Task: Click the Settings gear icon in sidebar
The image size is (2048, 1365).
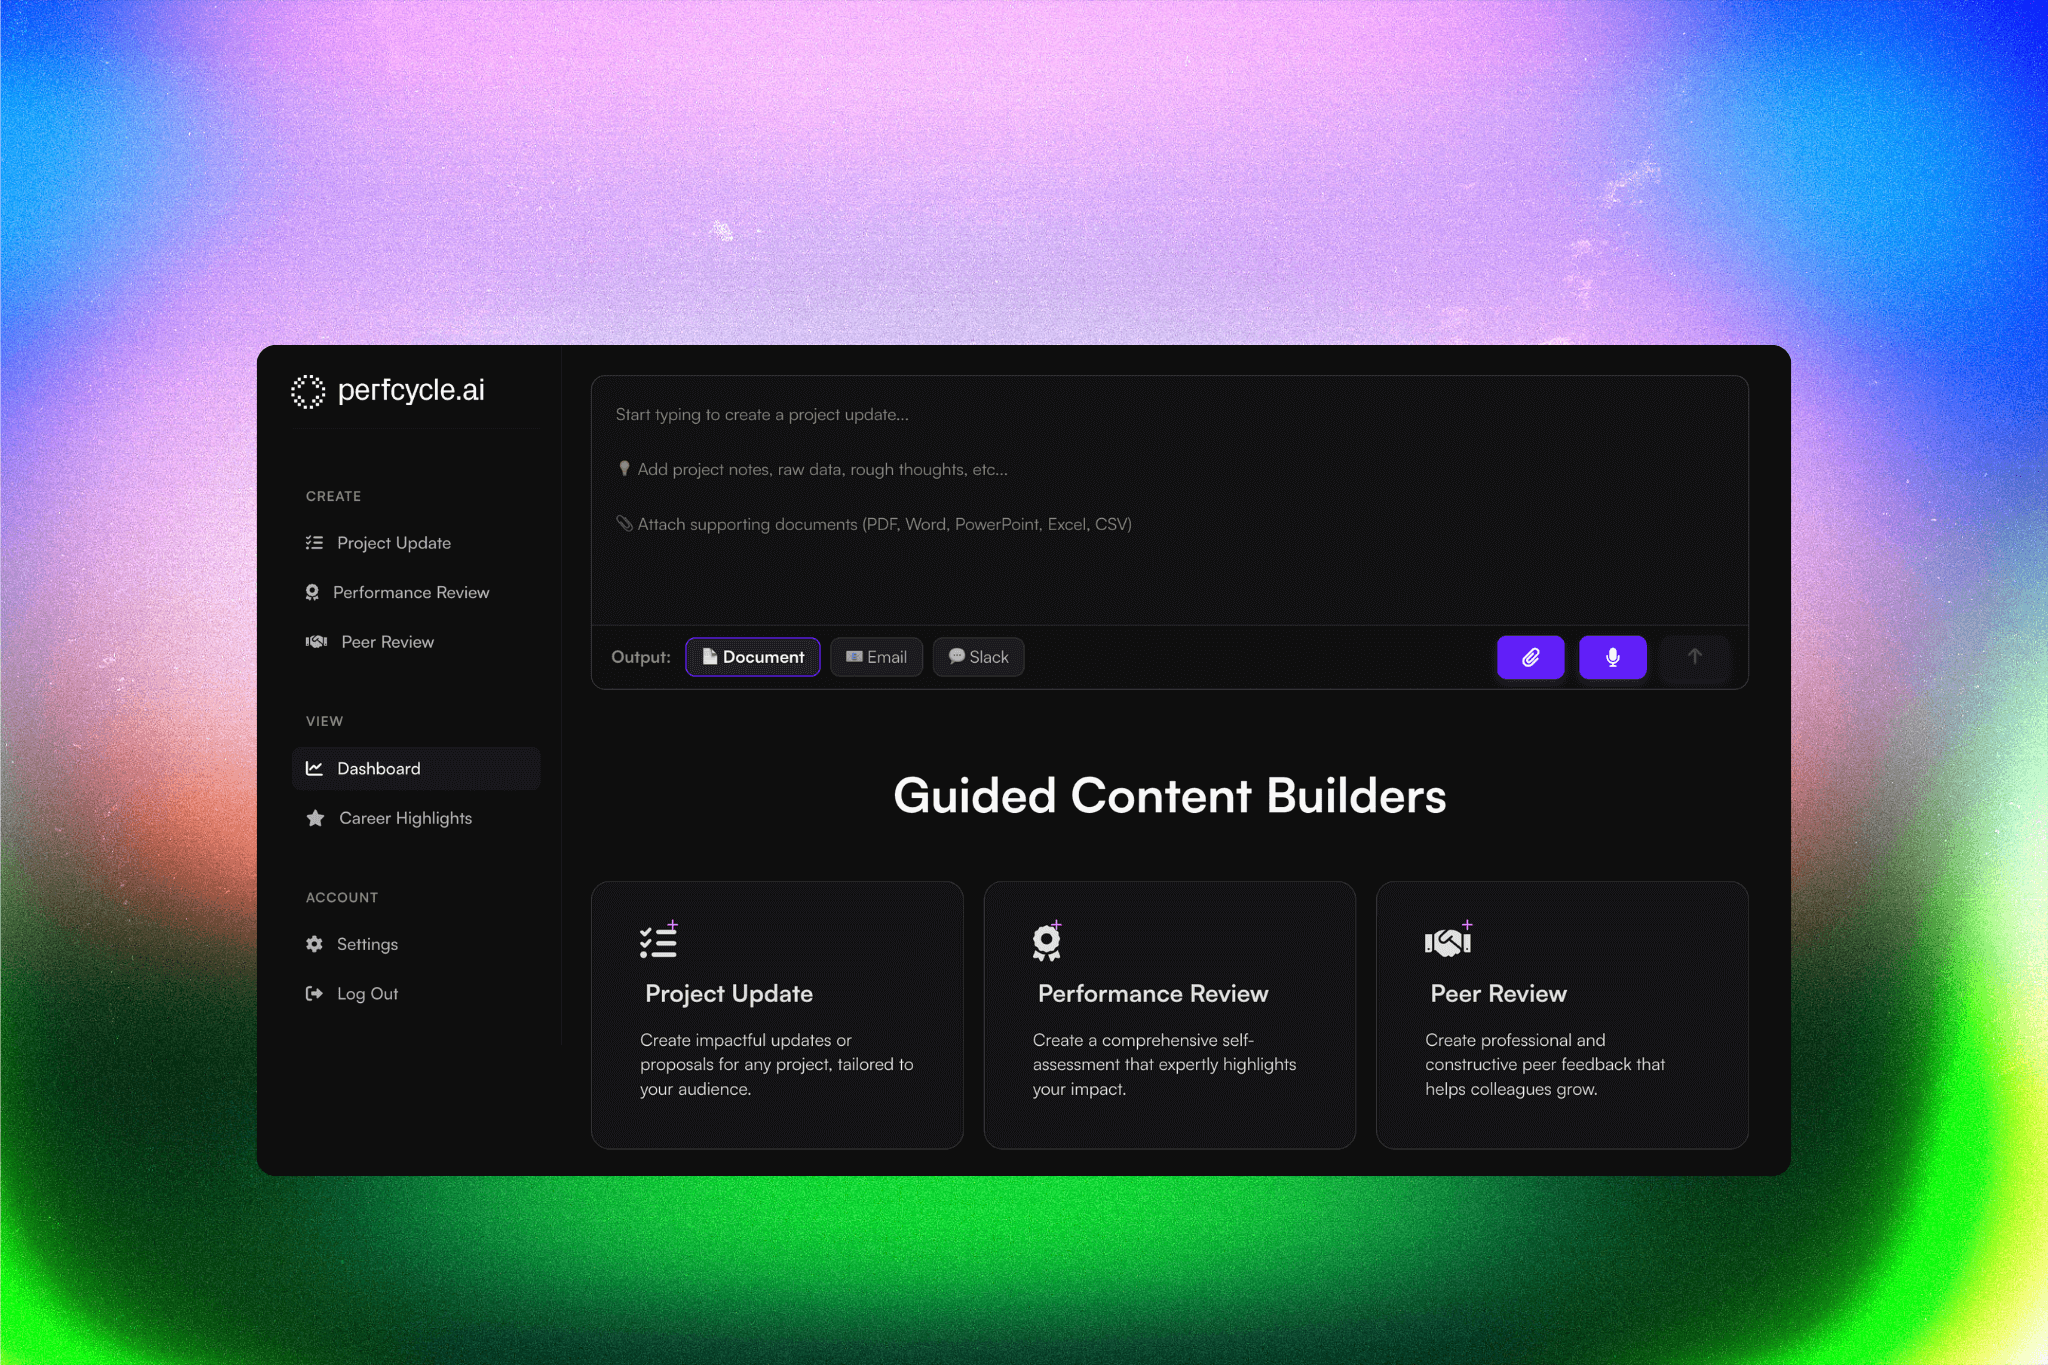Action: tap(314, 944)
